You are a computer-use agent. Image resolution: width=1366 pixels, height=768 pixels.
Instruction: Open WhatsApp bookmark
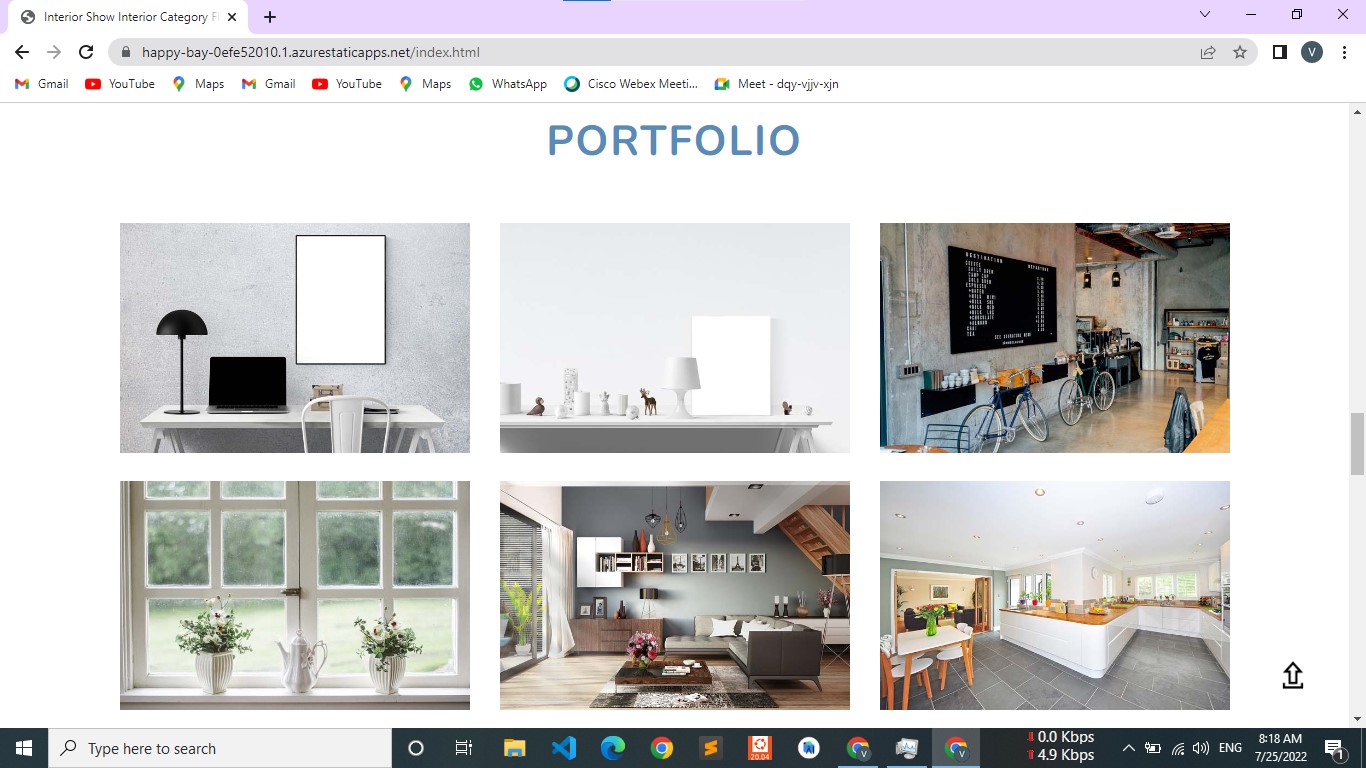coord(508,84)
